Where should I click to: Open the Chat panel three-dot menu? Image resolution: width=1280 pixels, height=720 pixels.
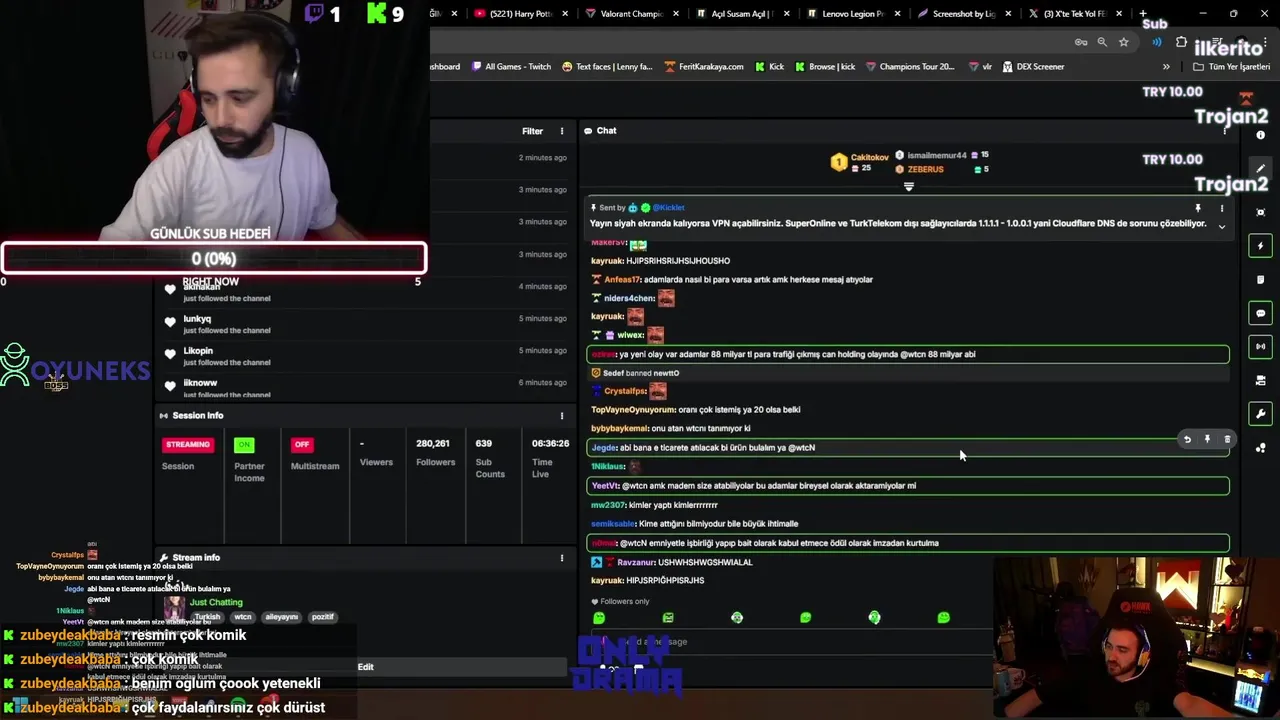[x=1225, y=131]
